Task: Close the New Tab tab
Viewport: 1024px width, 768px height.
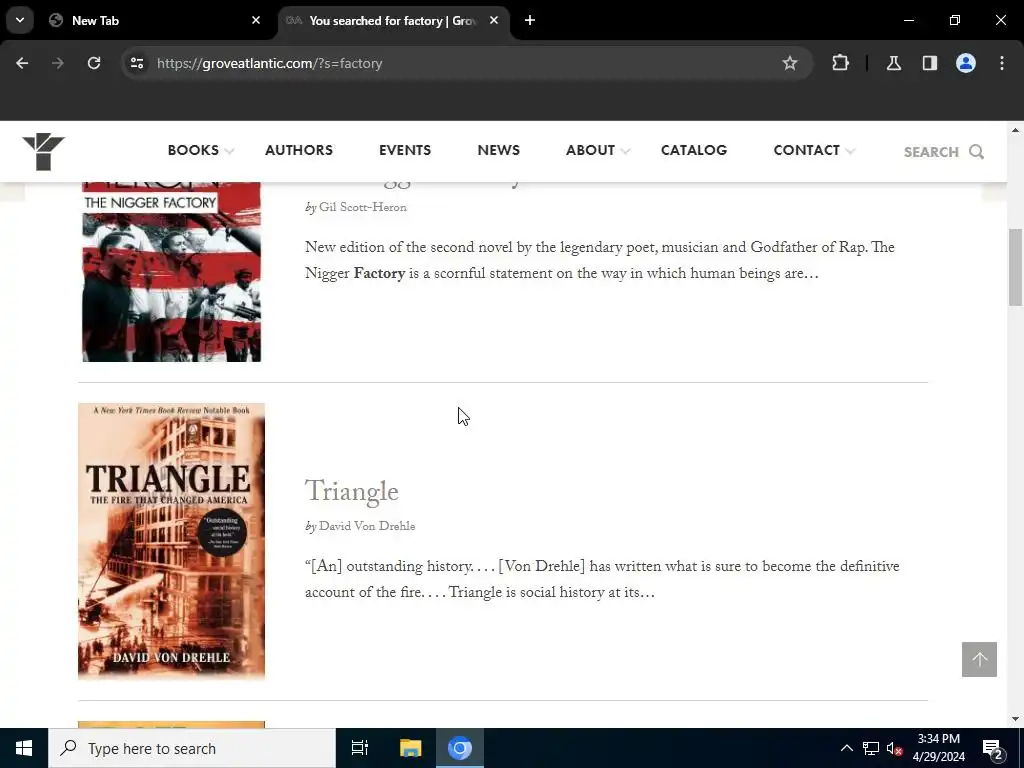Action: click(256, 20)
